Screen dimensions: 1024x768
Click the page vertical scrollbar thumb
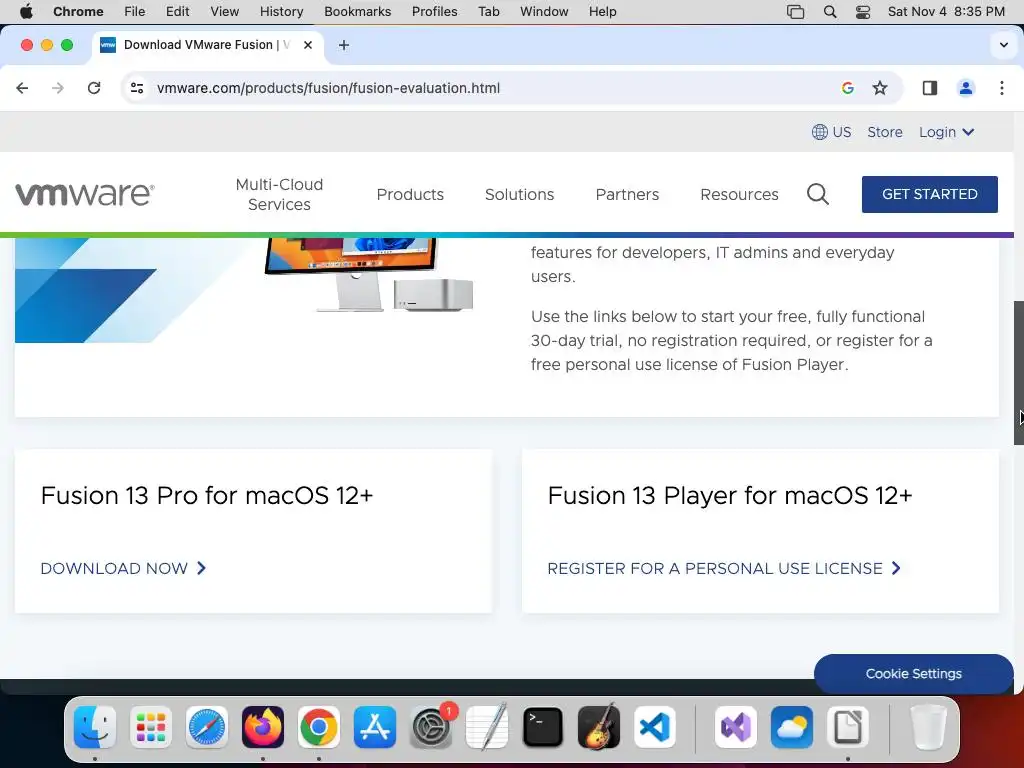1018,372
